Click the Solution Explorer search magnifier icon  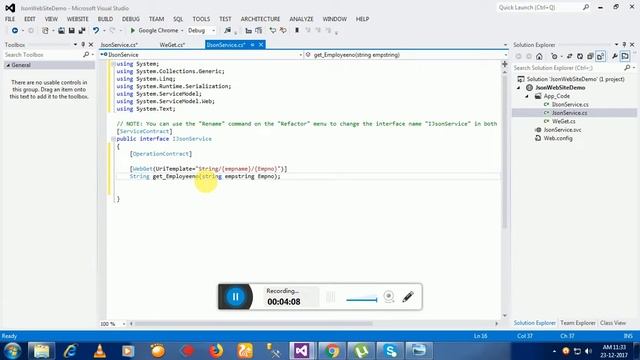coord(627,68)
